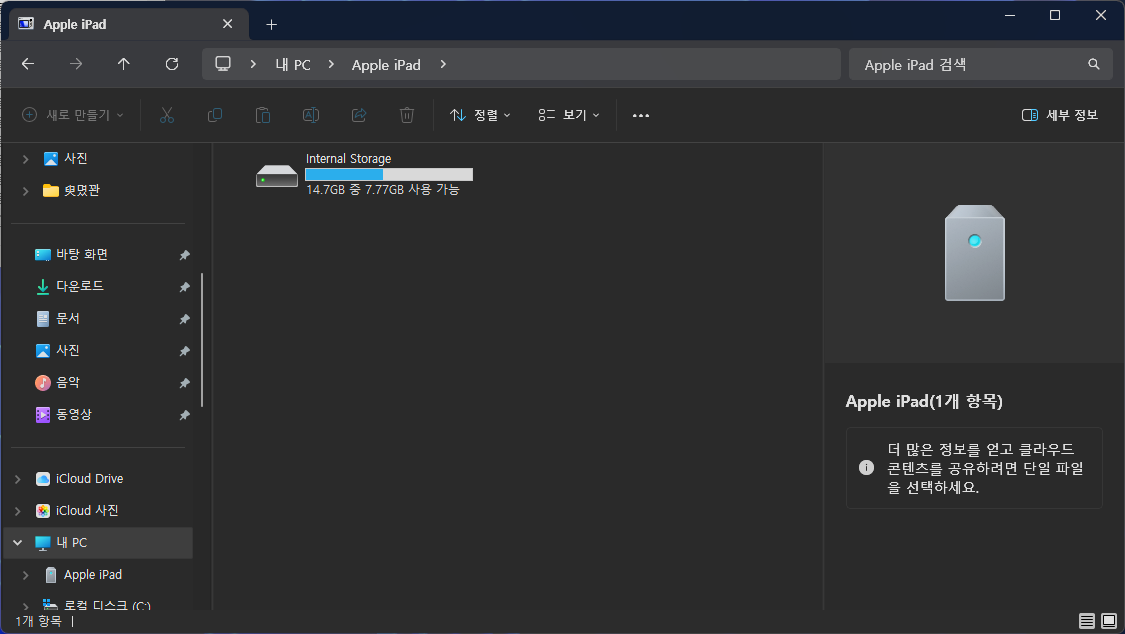Refresh the Apple iPad folder view
Viewport: 1125px width, 634px height.
(171, 64)
